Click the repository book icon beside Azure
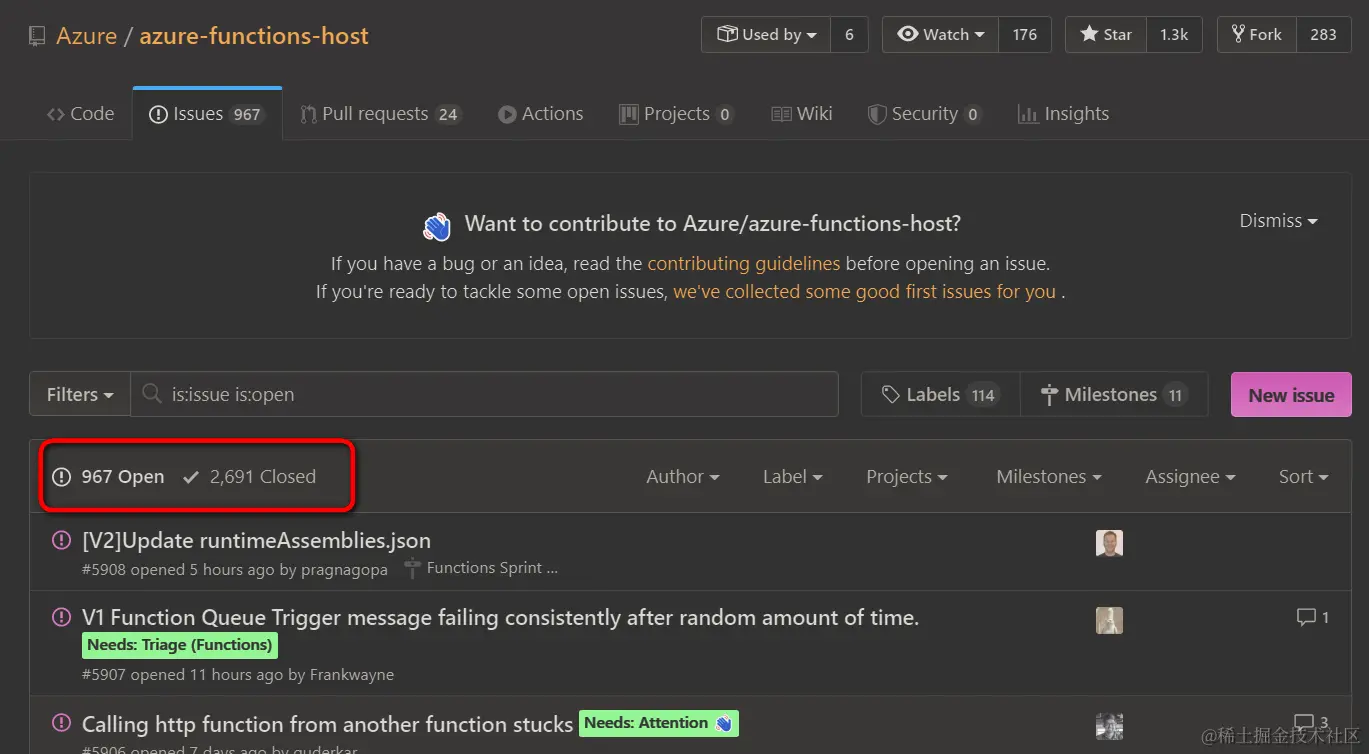Image resolution: width=1369 pixels, height=754 pixels. click(x=37, y=37)
